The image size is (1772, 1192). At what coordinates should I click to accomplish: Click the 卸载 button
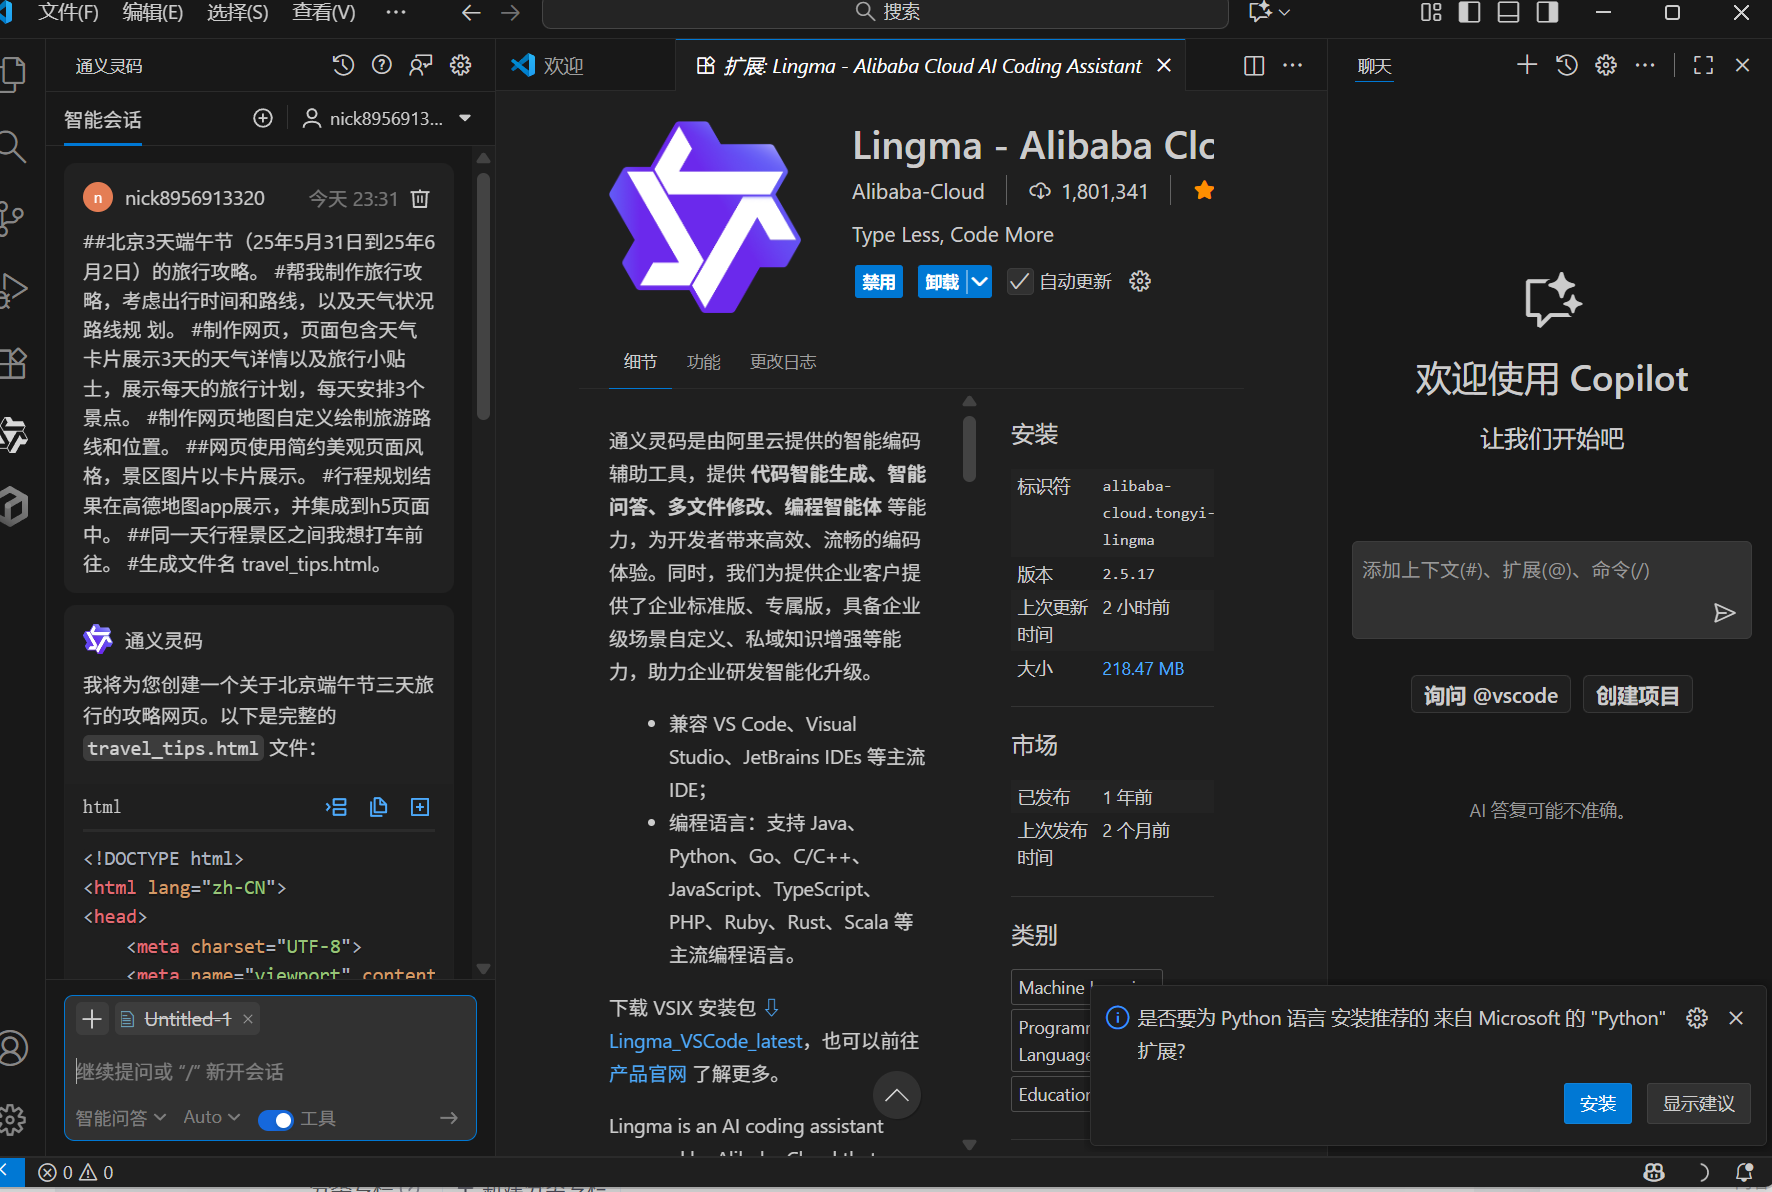click(942, 282)
